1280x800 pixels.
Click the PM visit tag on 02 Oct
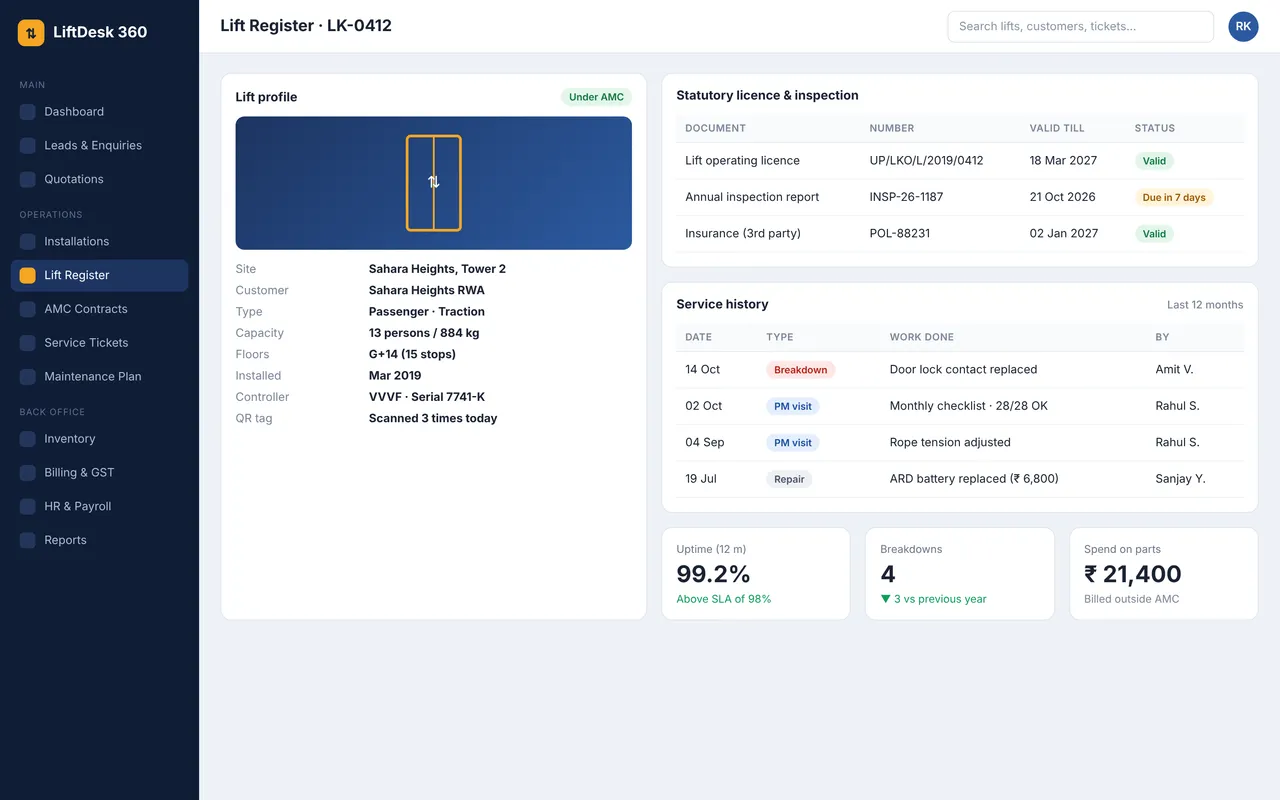click(793, 407)
